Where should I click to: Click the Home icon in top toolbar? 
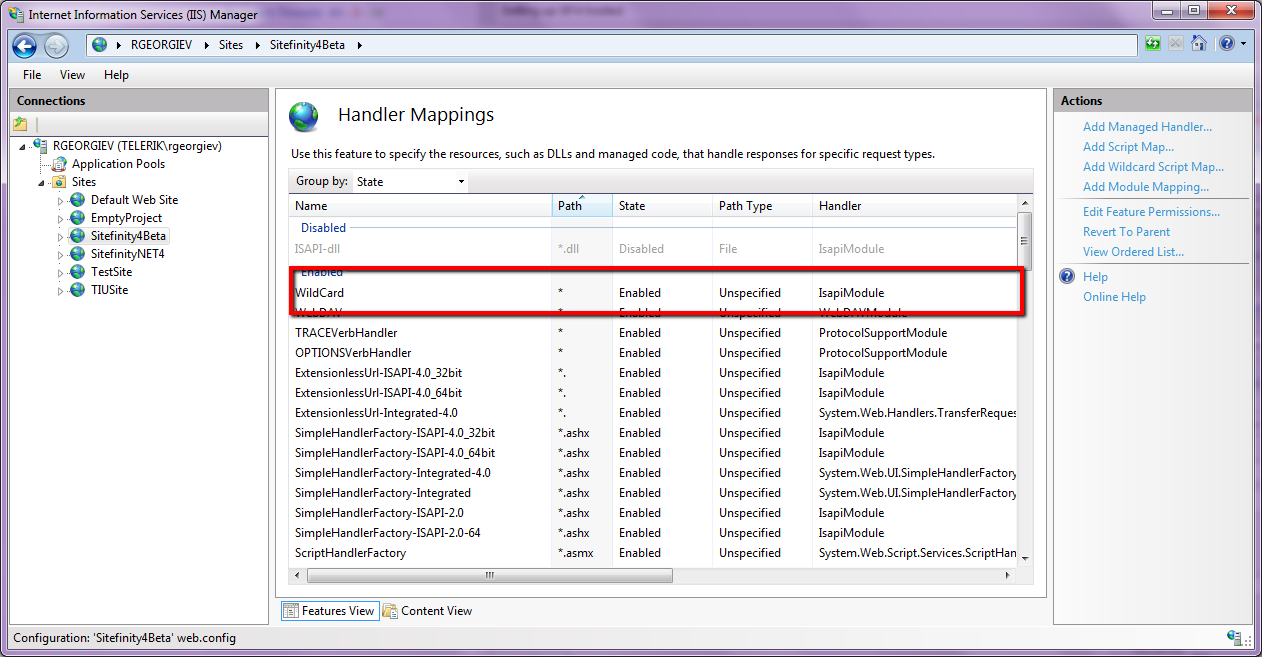tap(1198, 44)
